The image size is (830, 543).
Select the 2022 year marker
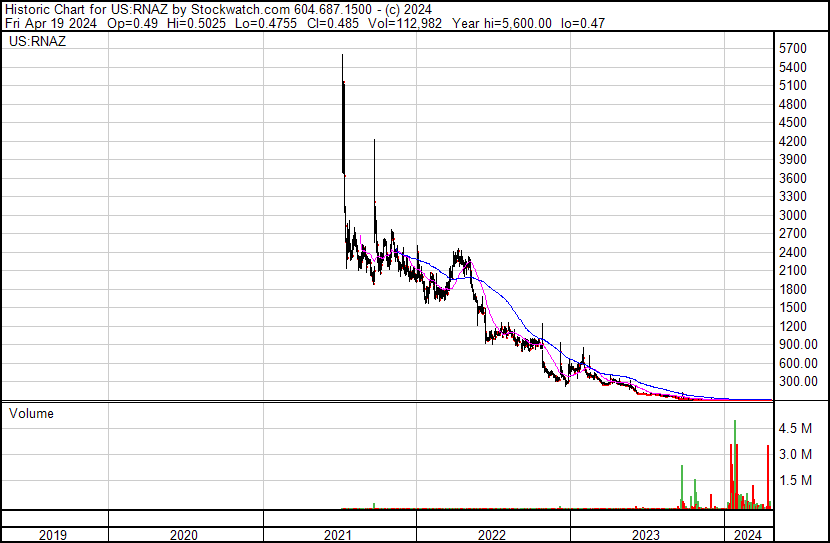492,535
